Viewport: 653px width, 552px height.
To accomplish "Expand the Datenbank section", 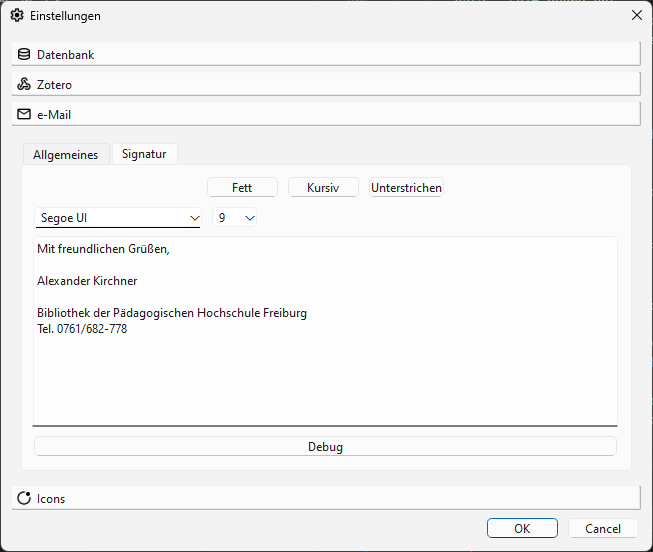I will tap(326, 54).
